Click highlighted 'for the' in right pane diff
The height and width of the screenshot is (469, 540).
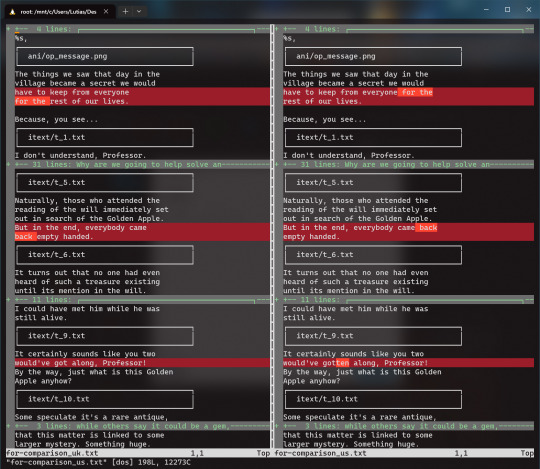pyautogui.click(x=415, y=92)
